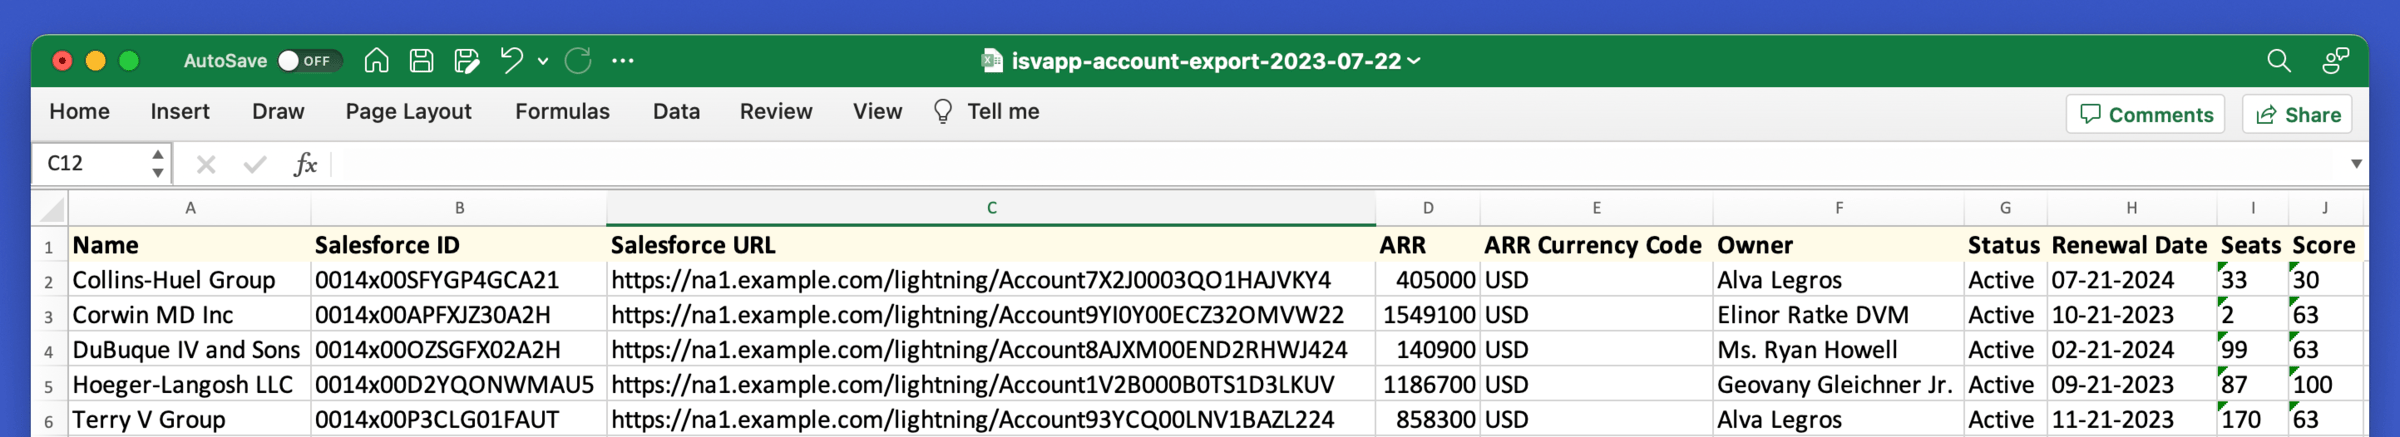This screenshot has height=437, width=2400.
Task: Select column G header
Action: (2005, 208)
